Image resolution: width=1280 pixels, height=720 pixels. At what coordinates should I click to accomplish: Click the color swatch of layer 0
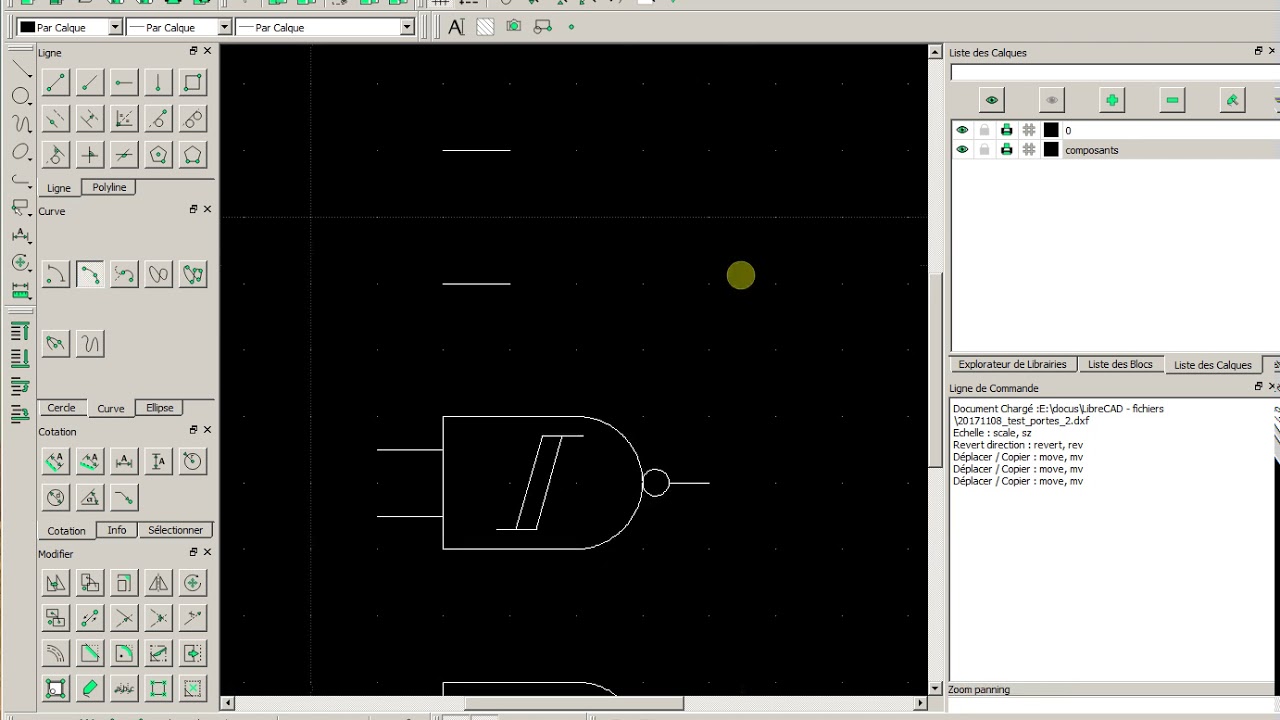coord(1051,130)
